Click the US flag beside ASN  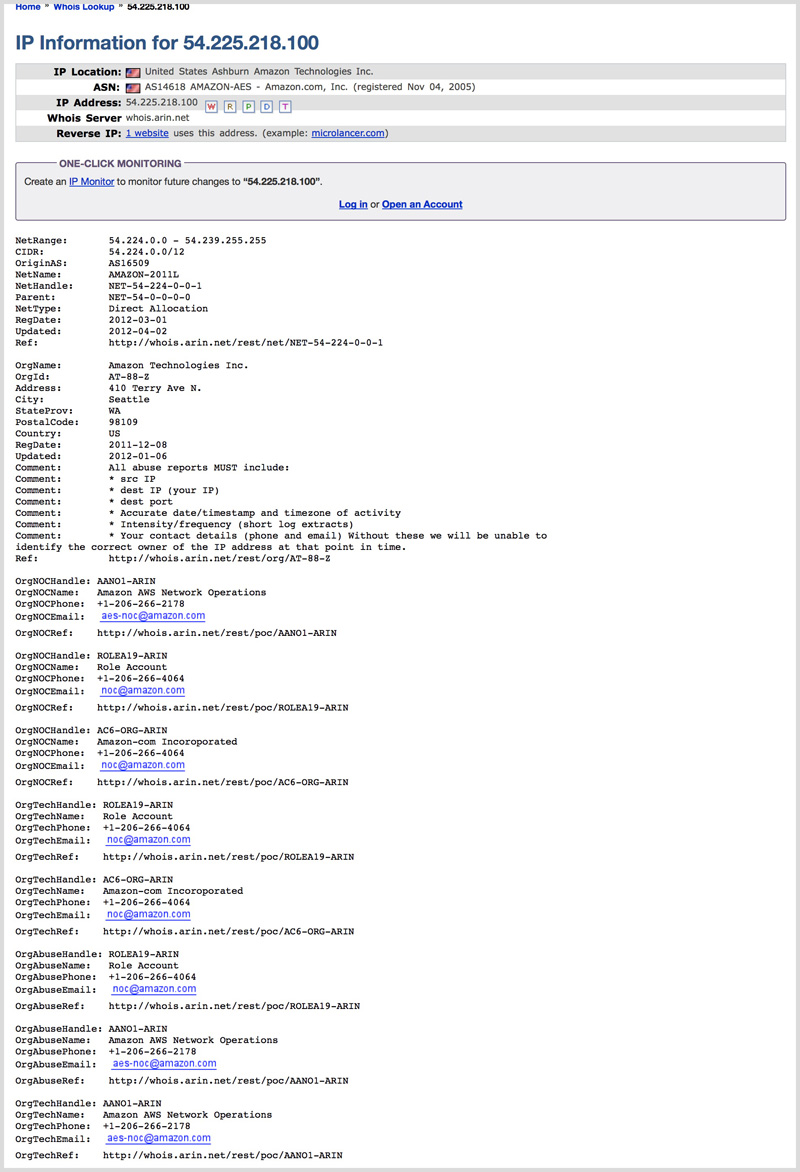pyautogui.click(x=133, y=87)
